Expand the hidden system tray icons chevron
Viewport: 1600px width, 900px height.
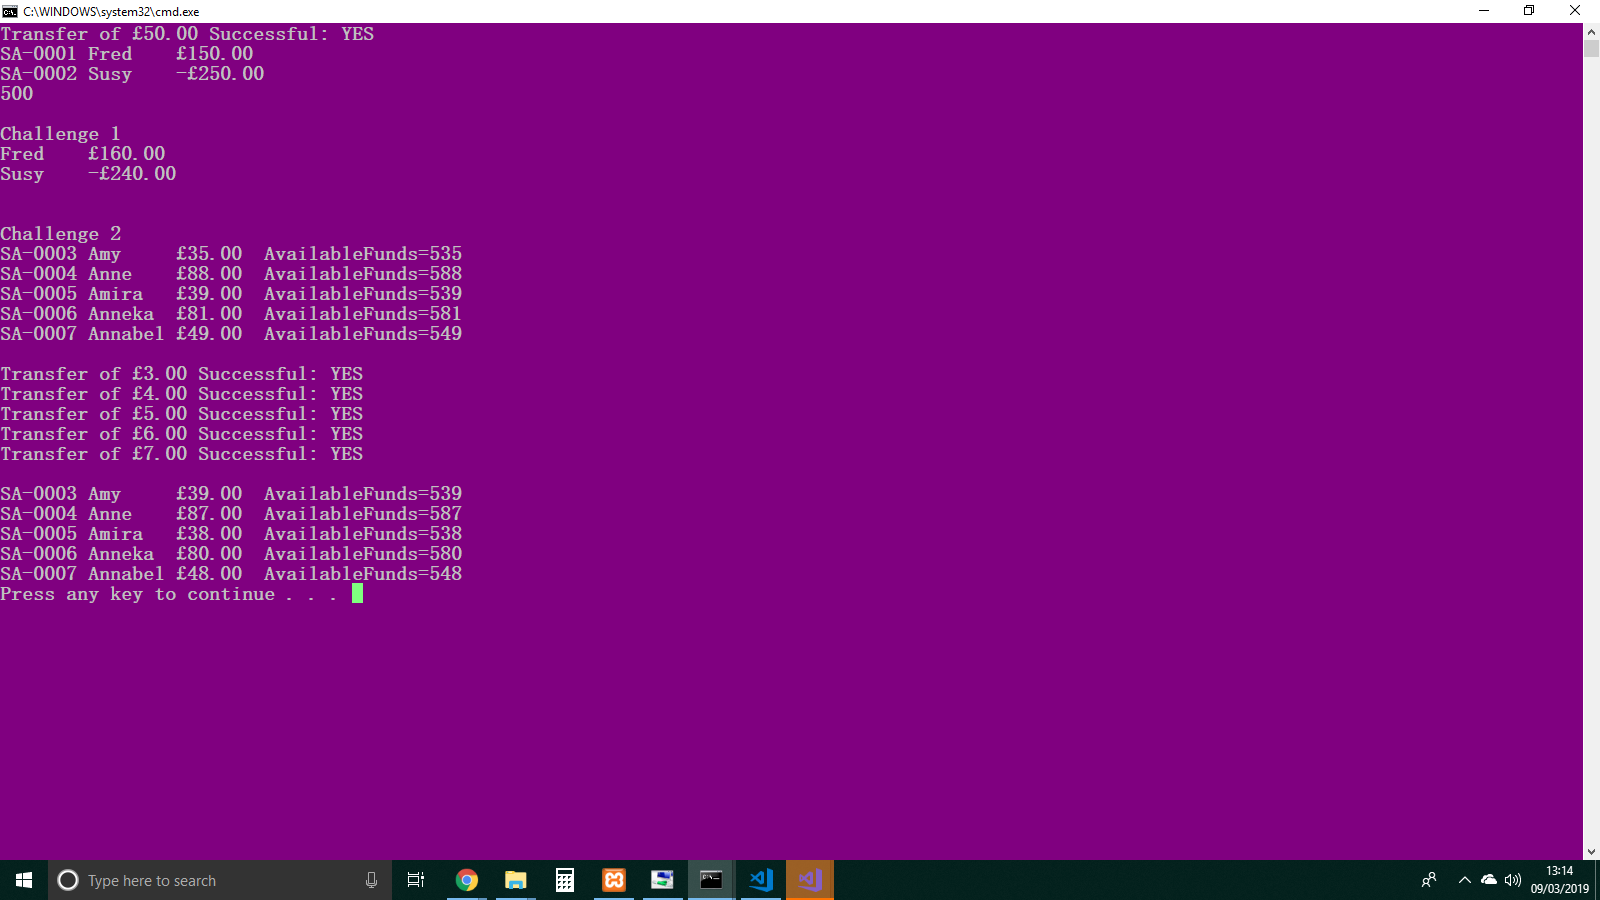tap(1465, 880)
